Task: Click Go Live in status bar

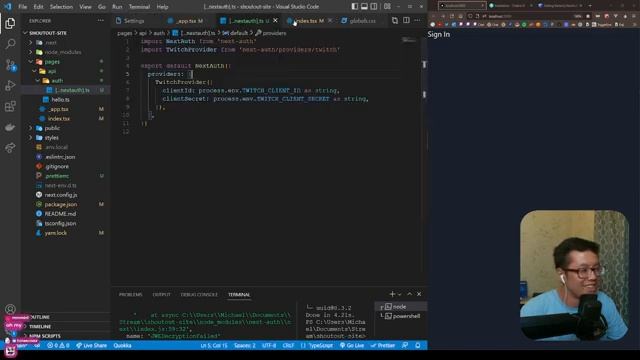Action: [x=352, y=345]
